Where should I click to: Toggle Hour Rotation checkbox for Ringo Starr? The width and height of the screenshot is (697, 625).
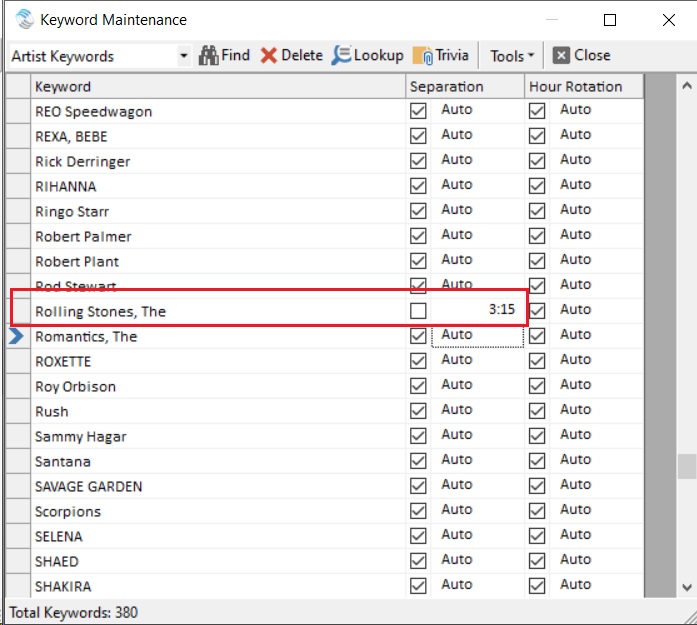[537, 211]
